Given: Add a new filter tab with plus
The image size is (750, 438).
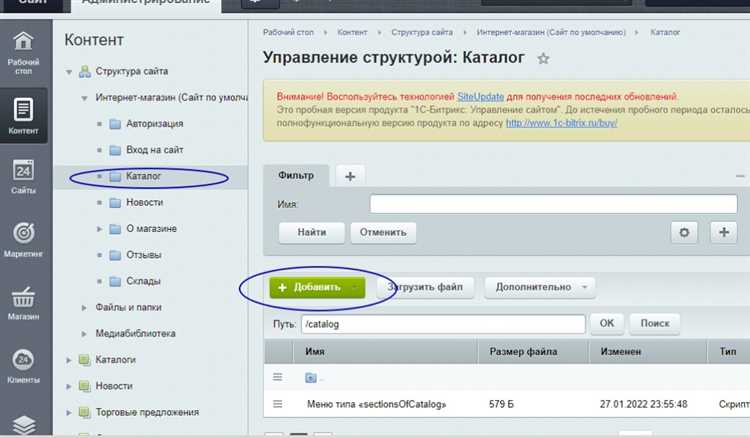Looking at the screenshot, I should tap(350, 176).
